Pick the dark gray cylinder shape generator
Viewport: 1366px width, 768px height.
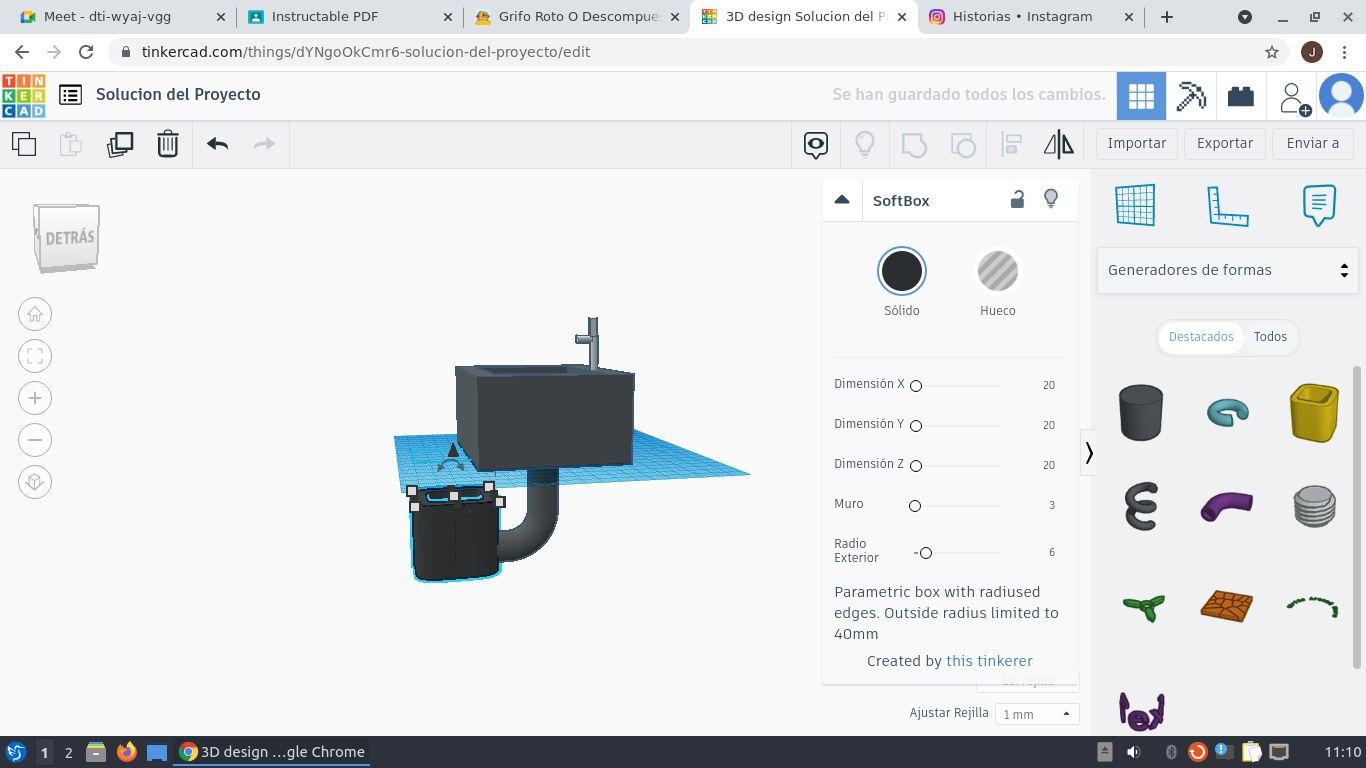pyautogui.click(x=1141, y=412)
